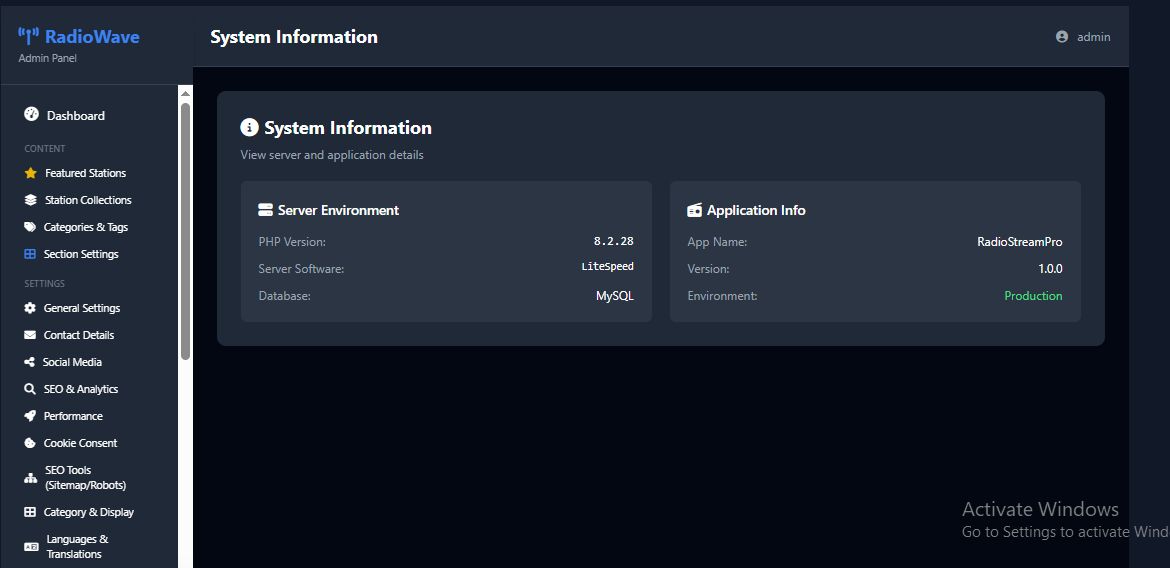Screen dimensions: 1170x568
Task: Click the sidebar scrollbar thumb
Action: point(185,230)
